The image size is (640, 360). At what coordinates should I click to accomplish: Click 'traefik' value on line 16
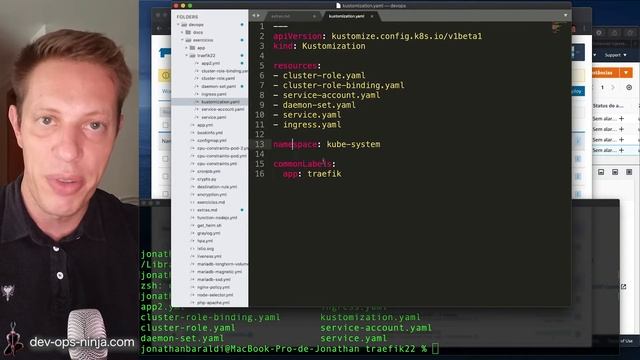pyautogui.click(x=324, y=173)
